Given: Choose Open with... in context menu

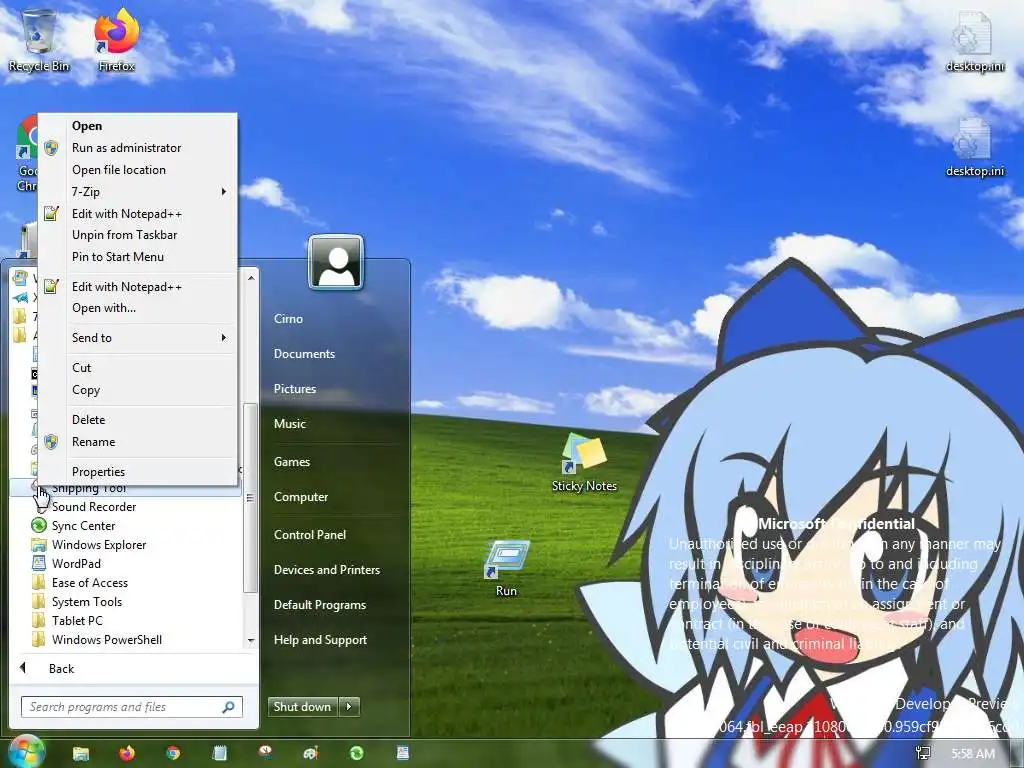Looking at the screenshot, I should tap(137, 308).
